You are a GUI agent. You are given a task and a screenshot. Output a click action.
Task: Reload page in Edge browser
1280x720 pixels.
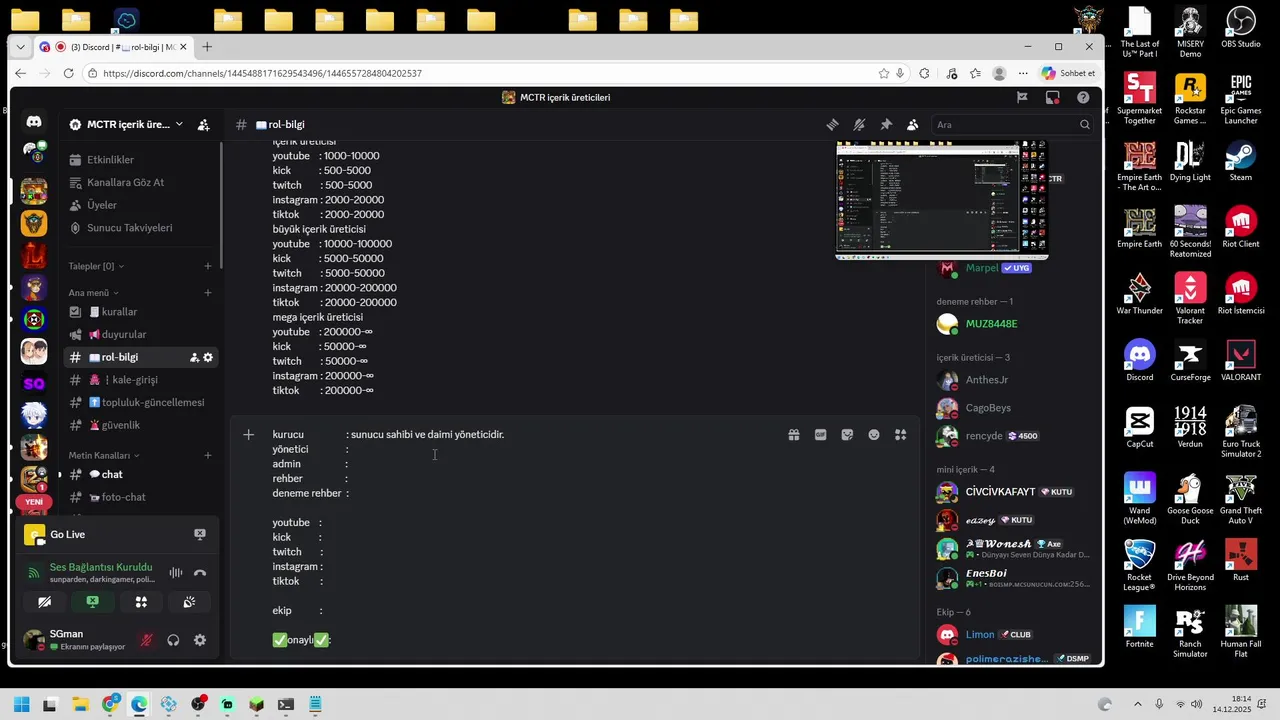pos(68,73)
